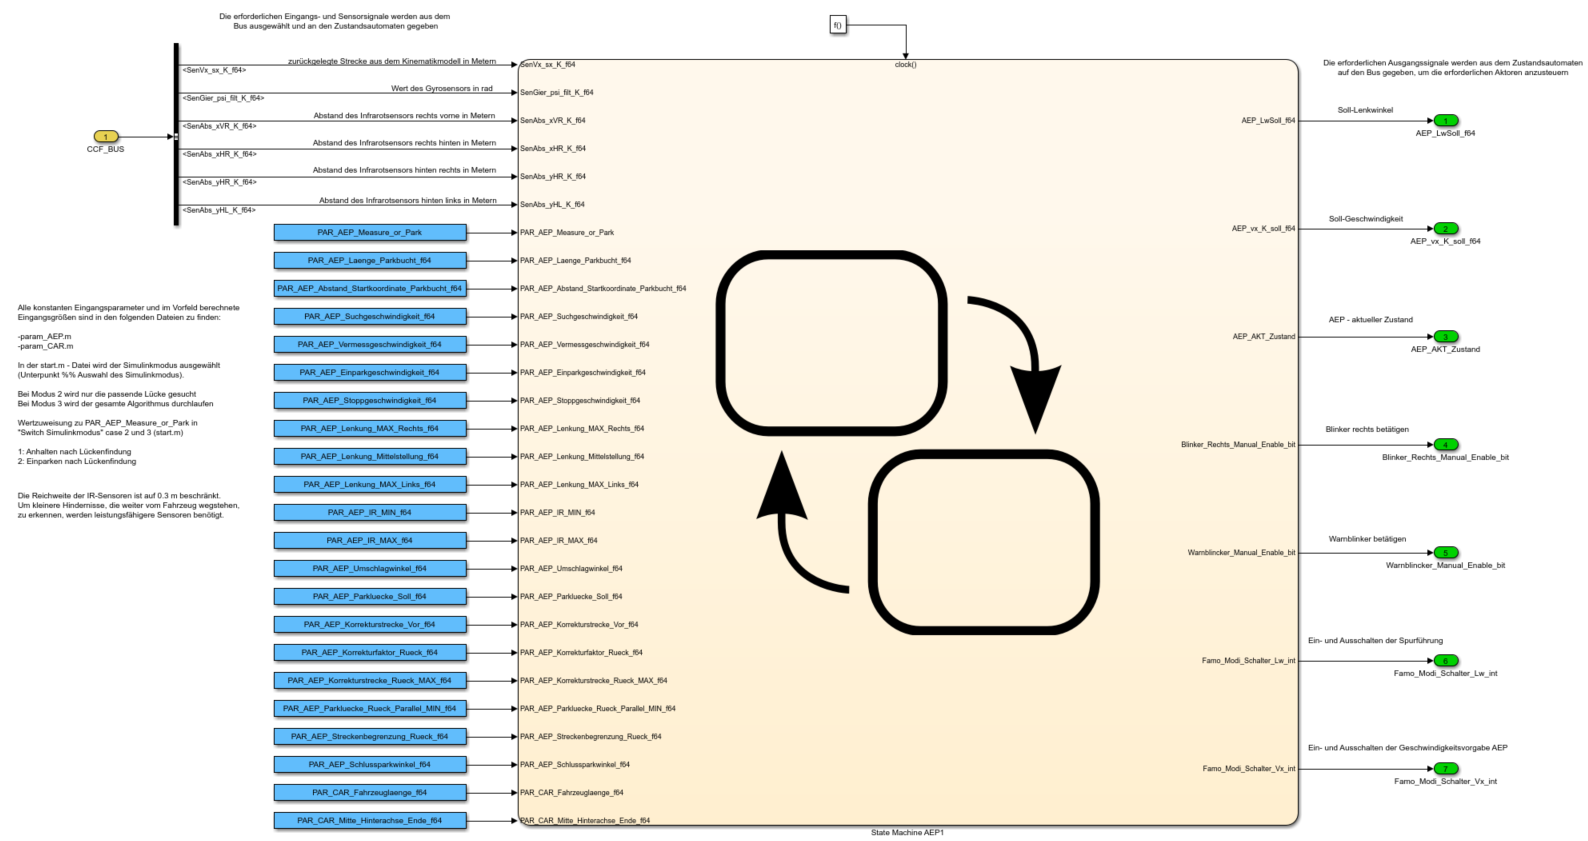Click the PAR_CAR_Fahrzeuglaenge_f64 constant block
Screen dimensions: 1588x841
(x=370, y=793)
